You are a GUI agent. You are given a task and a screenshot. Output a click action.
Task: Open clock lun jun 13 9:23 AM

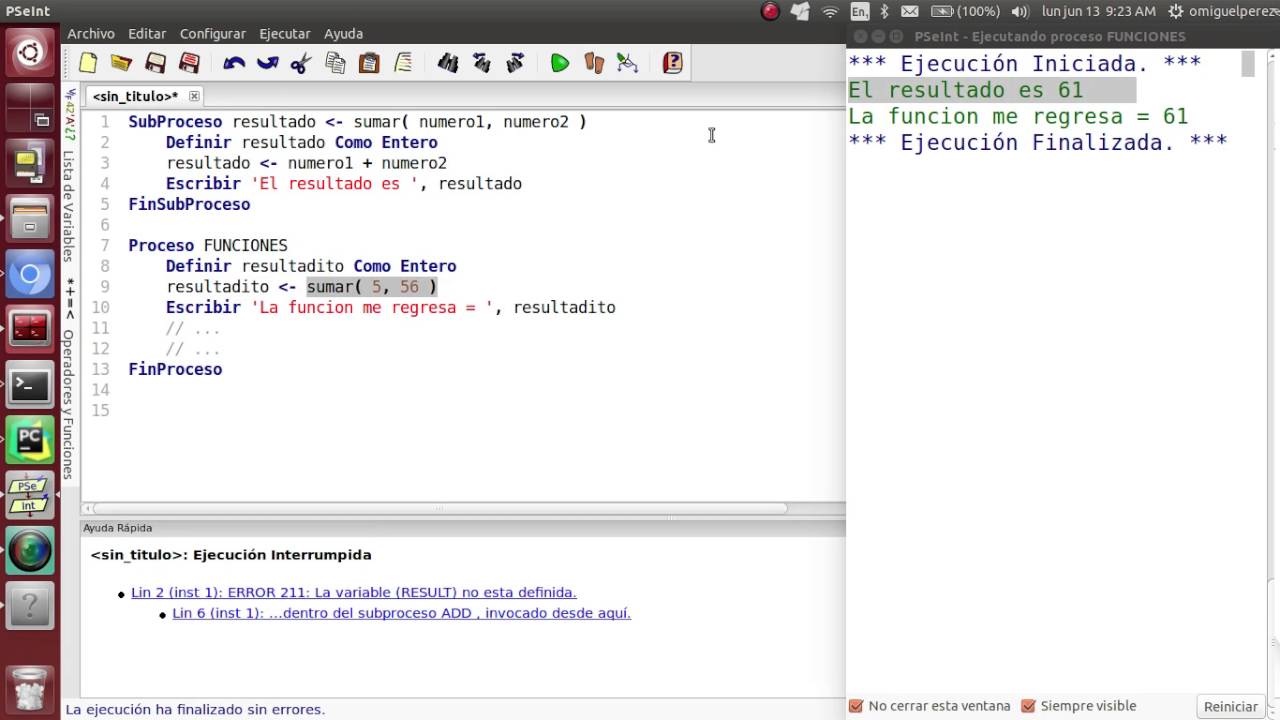[x=1098, y=11]
